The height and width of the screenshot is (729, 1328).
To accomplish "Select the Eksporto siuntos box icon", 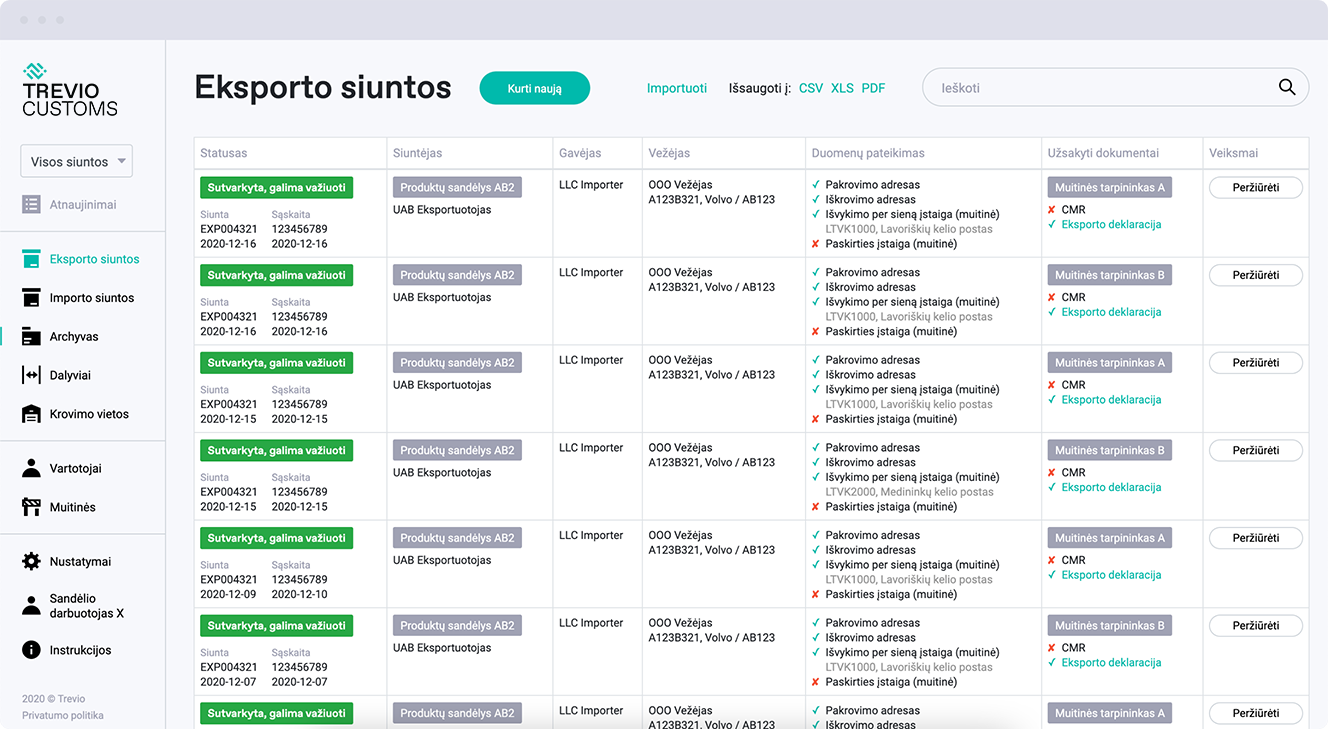I will [x=31, y=259].
